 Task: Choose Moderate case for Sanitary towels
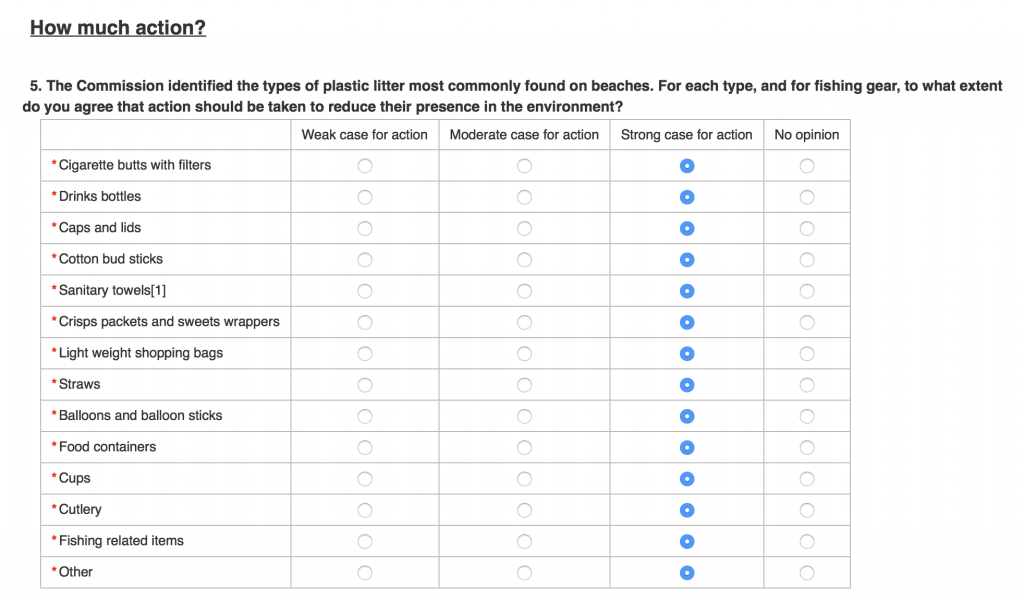[x=524, y=291]
